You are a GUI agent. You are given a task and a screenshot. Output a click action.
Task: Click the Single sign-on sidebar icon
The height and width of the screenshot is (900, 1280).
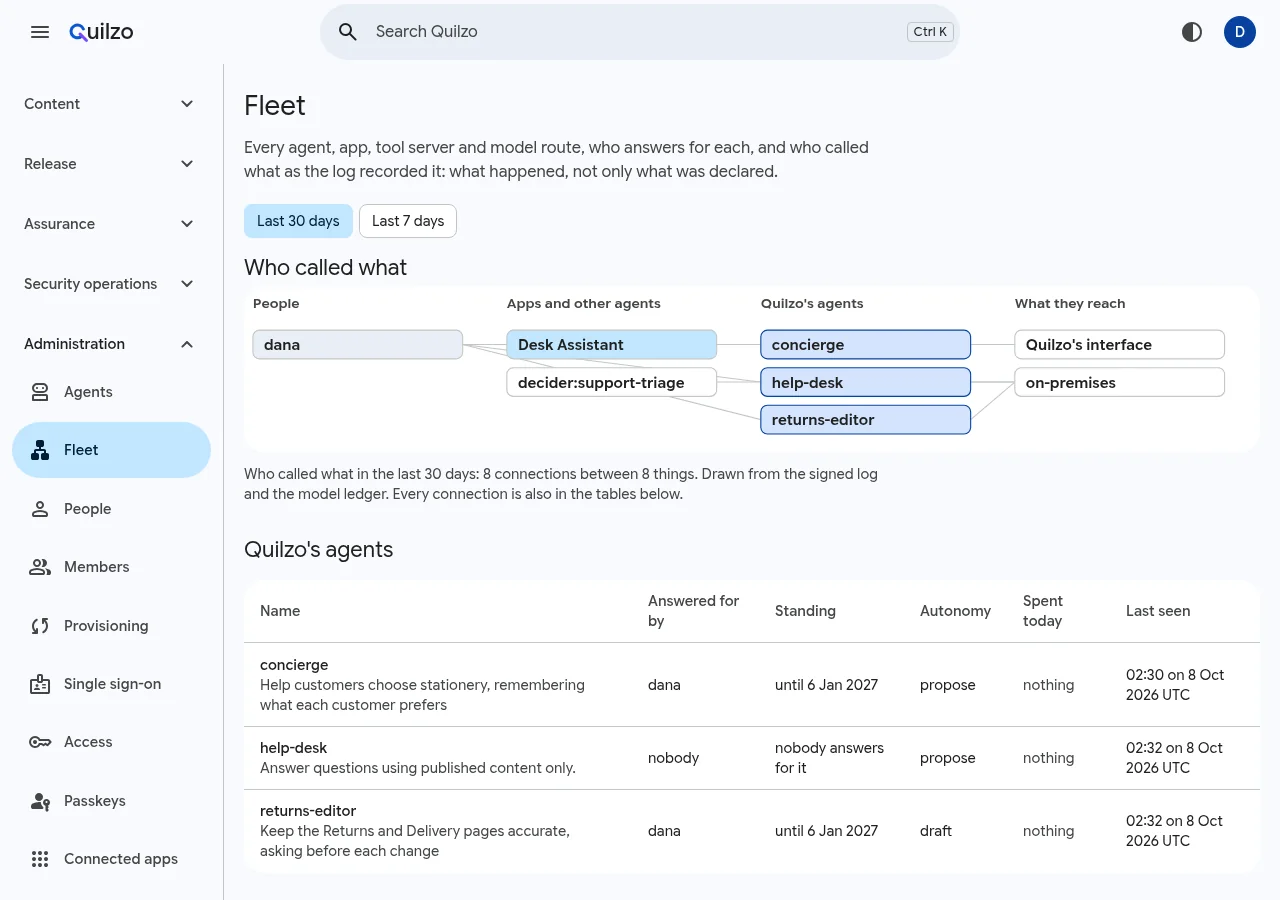[x=40, y=684]
